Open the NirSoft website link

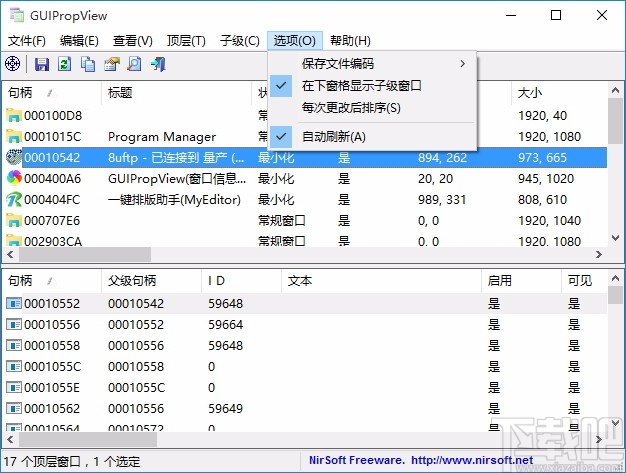(x=472, y=460)
